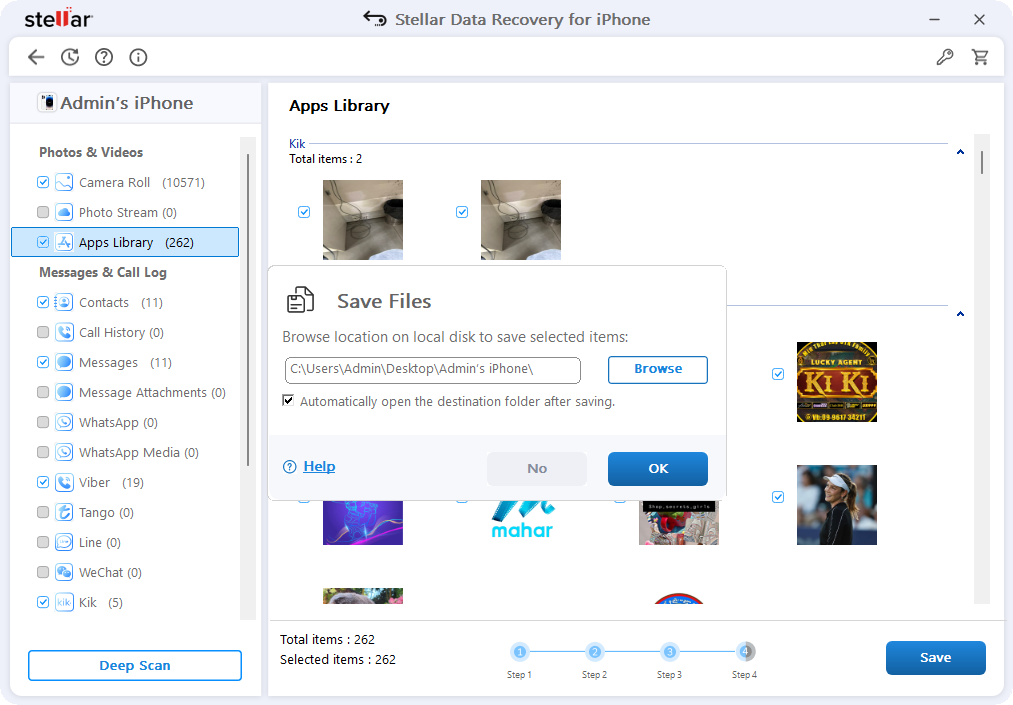The image size is (1013, 705).
Task: Uncheck the Lucky Agent KiKi image checkbox
Action: (778, 374)
